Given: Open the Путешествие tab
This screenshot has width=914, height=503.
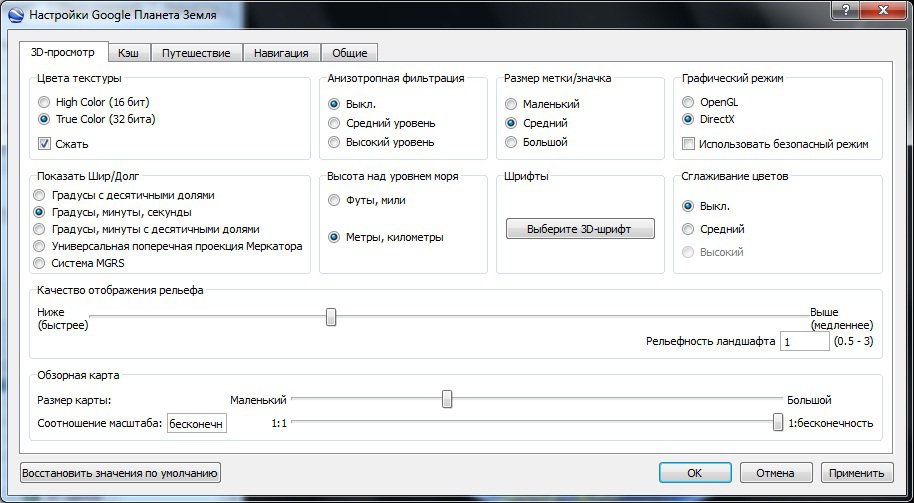Looking at the screenshot, I should [x=196, y=53].
